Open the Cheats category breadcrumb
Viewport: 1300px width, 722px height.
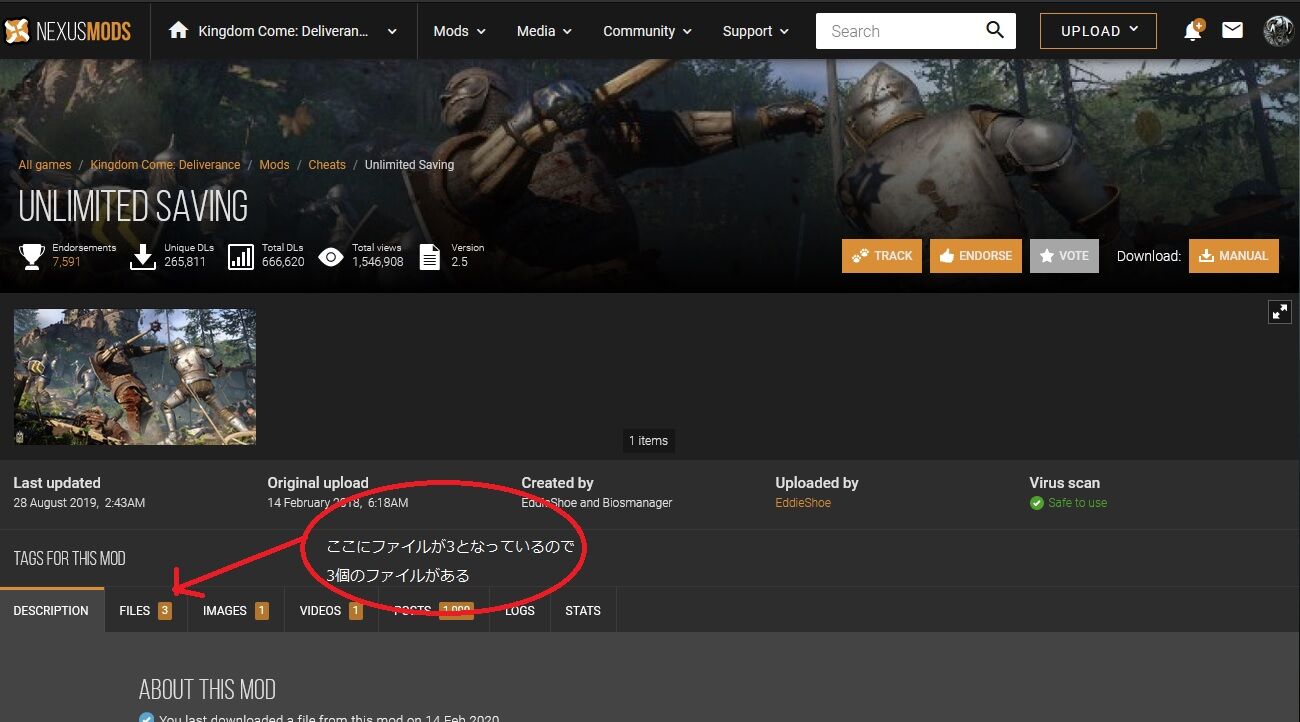pos(327,165)
